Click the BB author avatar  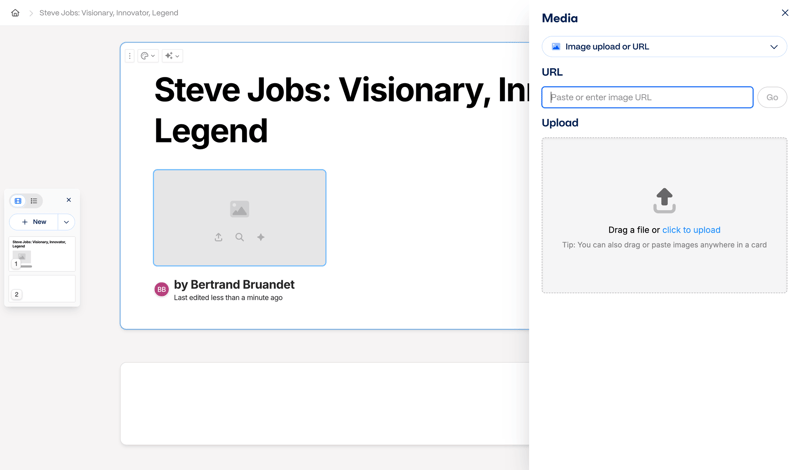pos(161,289)
